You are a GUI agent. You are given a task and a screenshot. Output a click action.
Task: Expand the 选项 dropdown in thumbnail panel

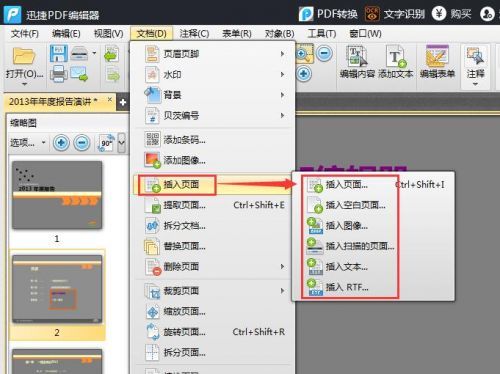27,143
